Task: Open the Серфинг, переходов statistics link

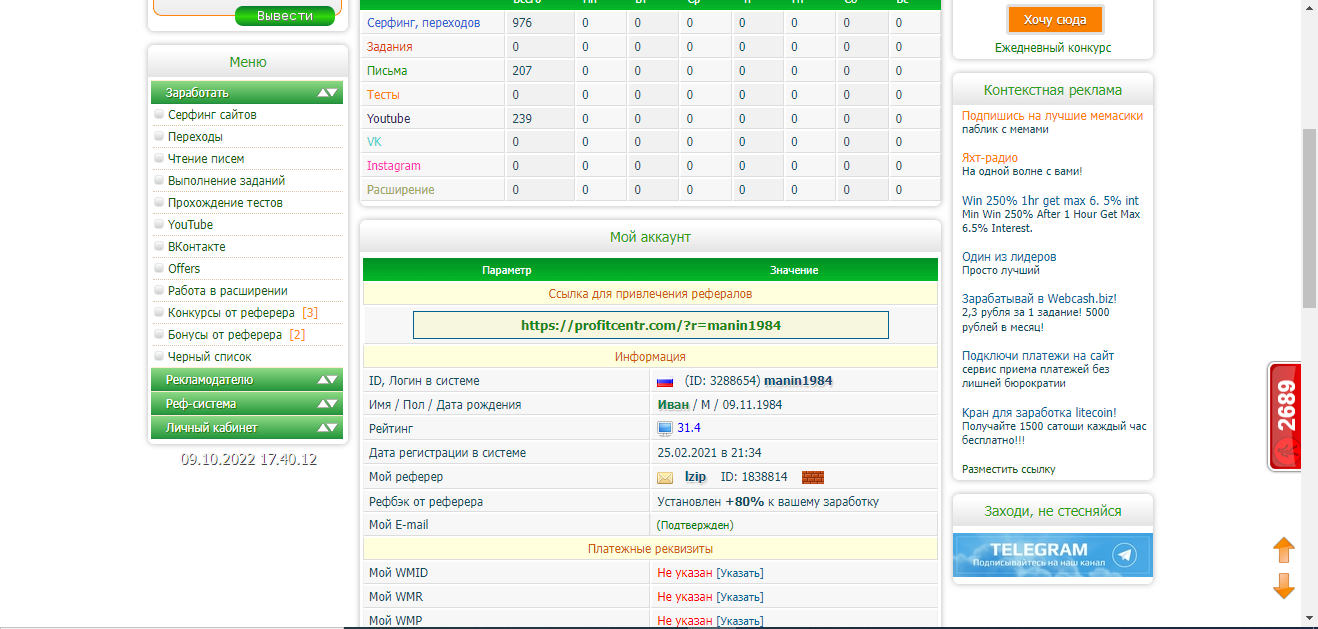Action: point(423,23)
